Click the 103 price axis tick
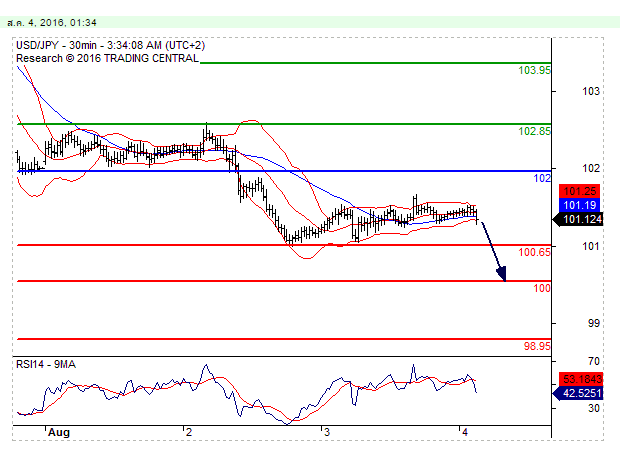620x452 pixels. [x=591, y=91]
